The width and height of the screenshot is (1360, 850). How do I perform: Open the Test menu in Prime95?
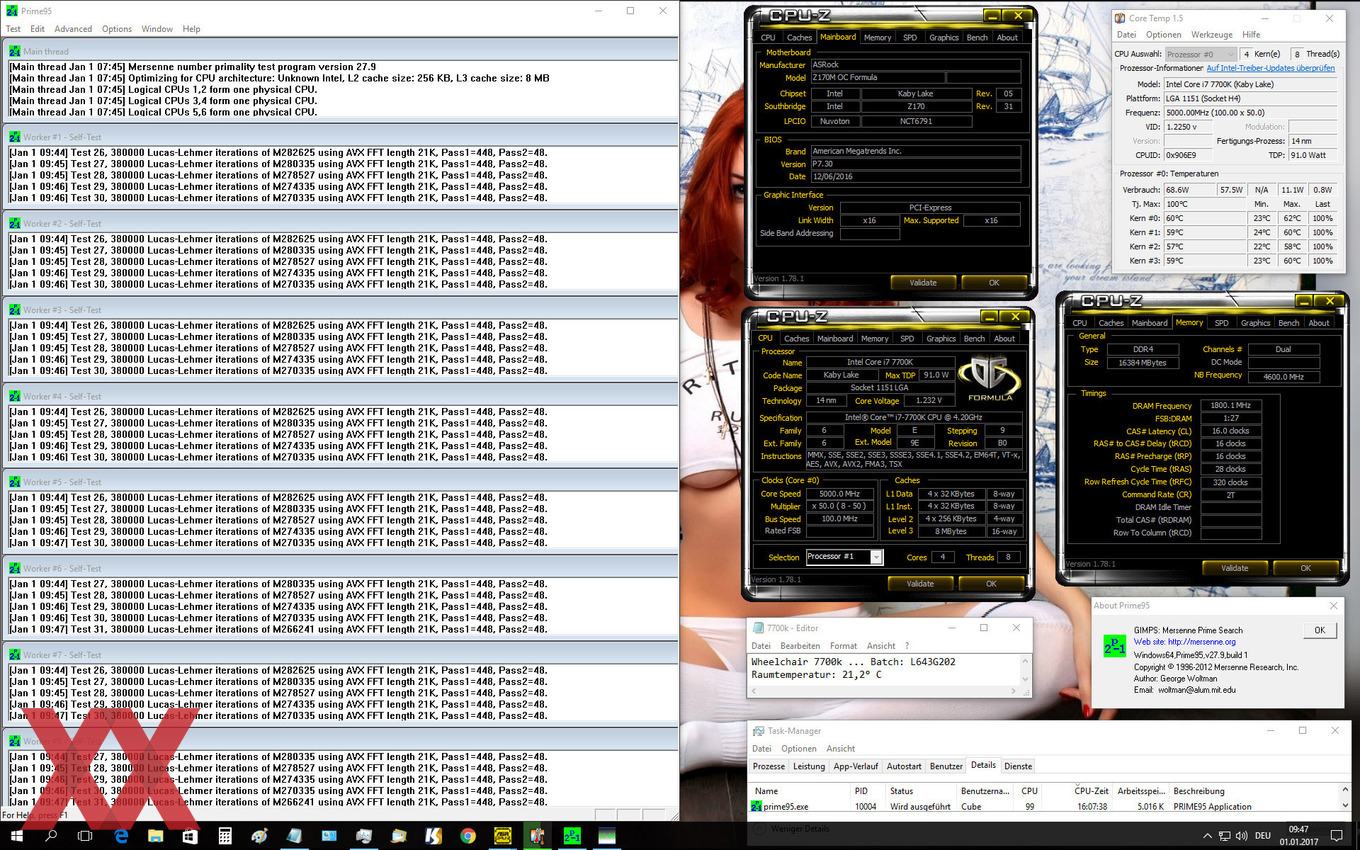point(13,29)
